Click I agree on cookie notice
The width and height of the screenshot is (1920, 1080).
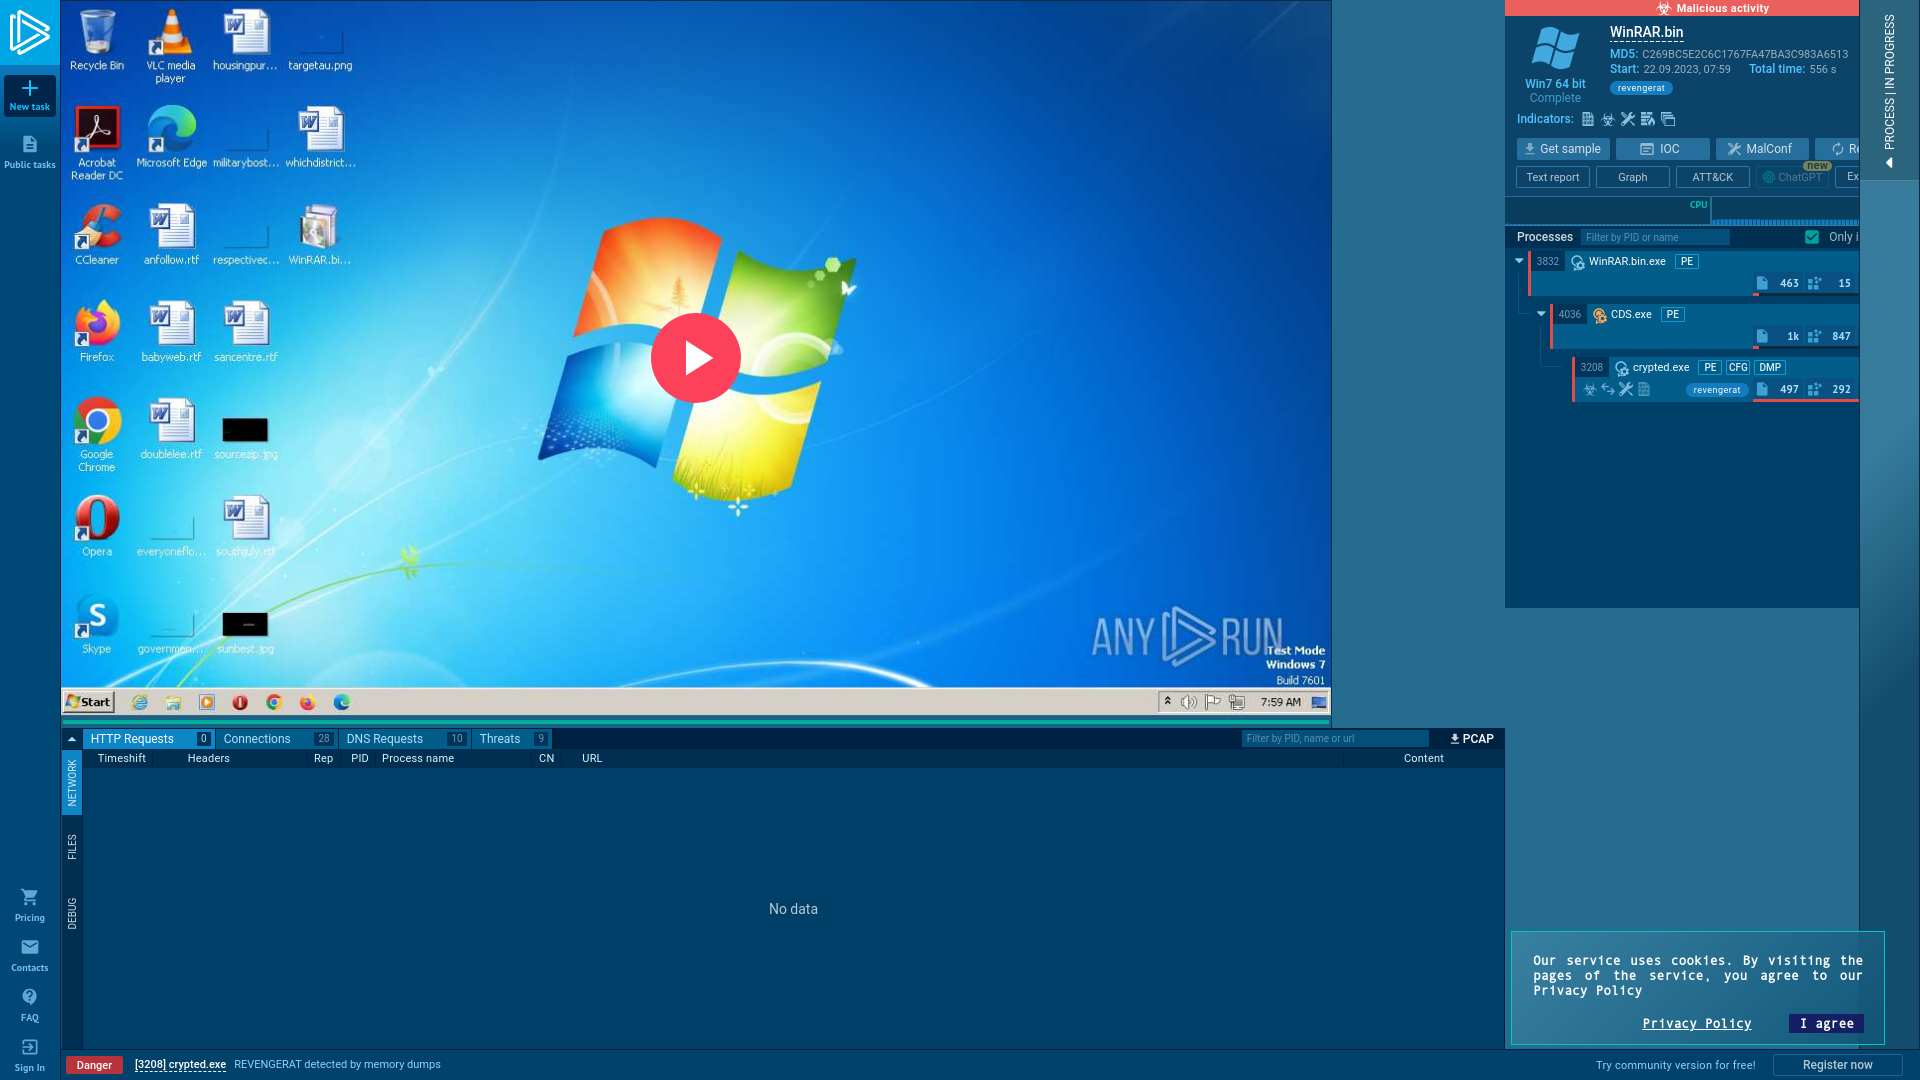pos(1826,1023)
